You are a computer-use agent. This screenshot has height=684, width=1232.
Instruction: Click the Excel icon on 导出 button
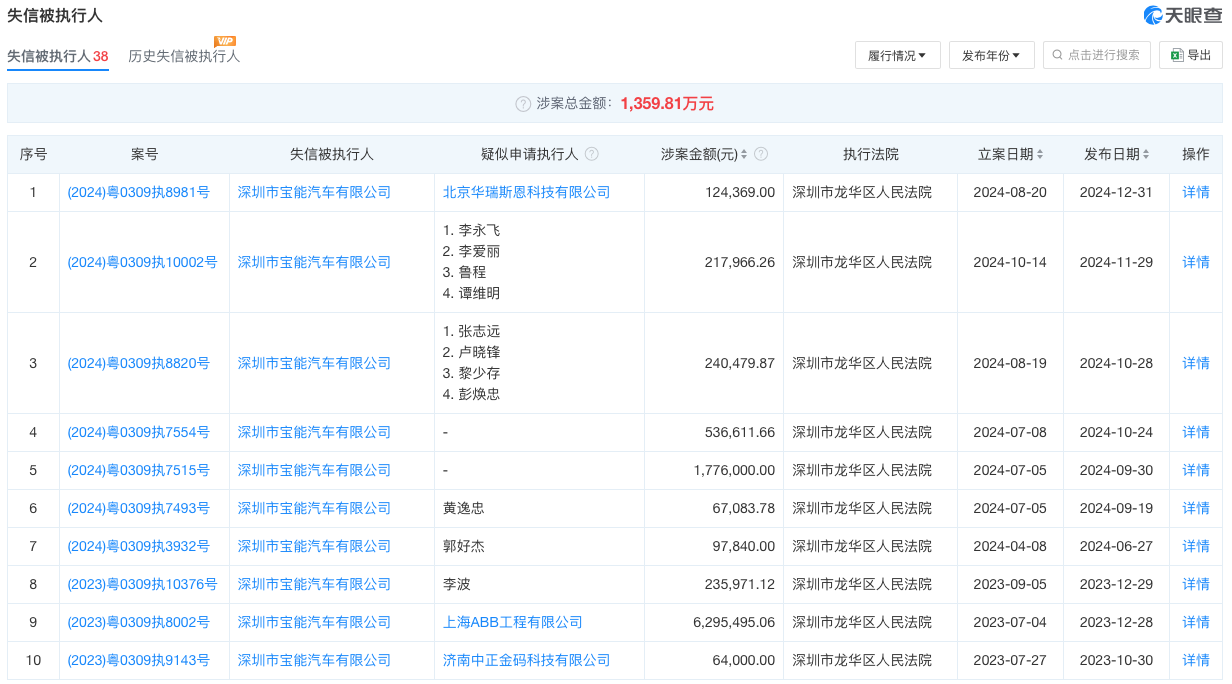[1176, 55]
